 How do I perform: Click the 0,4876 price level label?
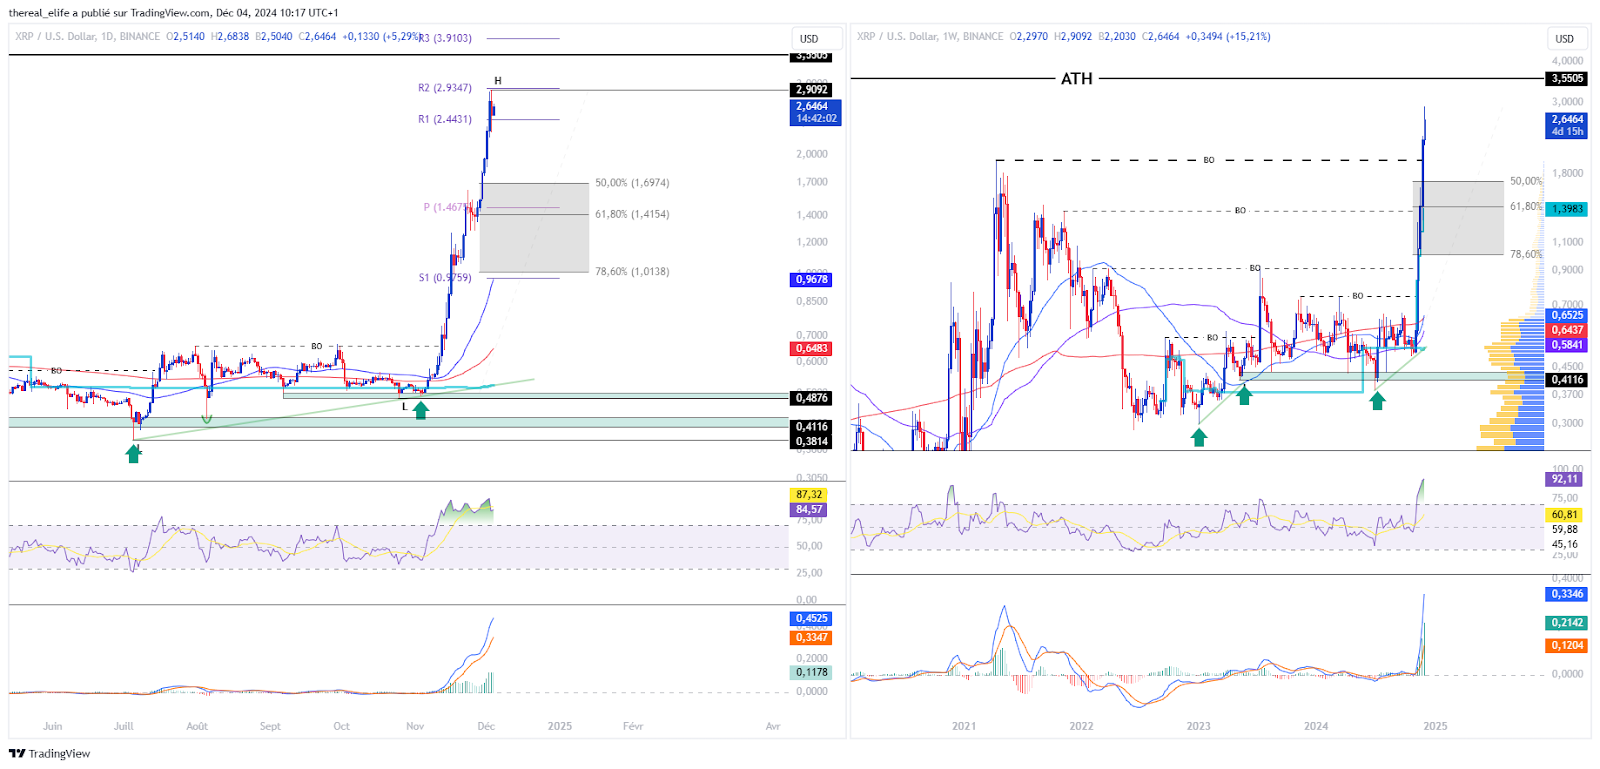[x=811, y=398]
